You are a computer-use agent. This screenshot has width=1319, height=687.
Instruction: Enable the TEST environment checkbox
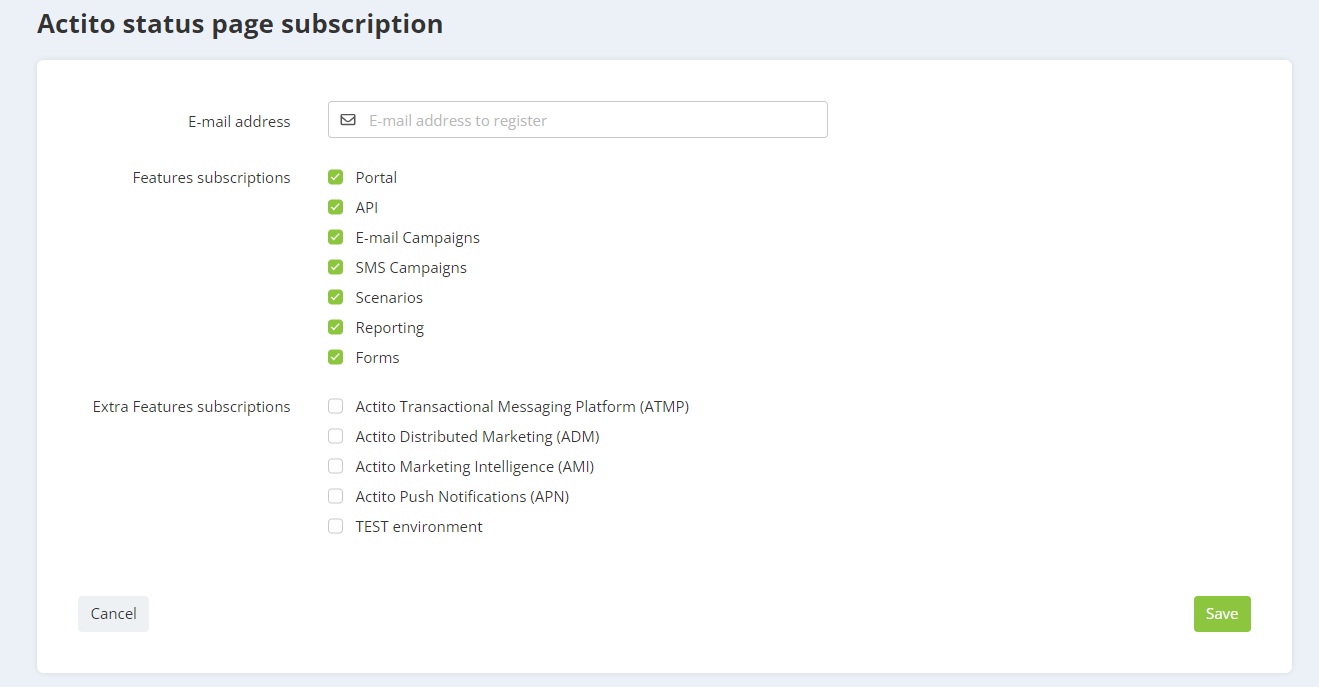pos(336,527)
